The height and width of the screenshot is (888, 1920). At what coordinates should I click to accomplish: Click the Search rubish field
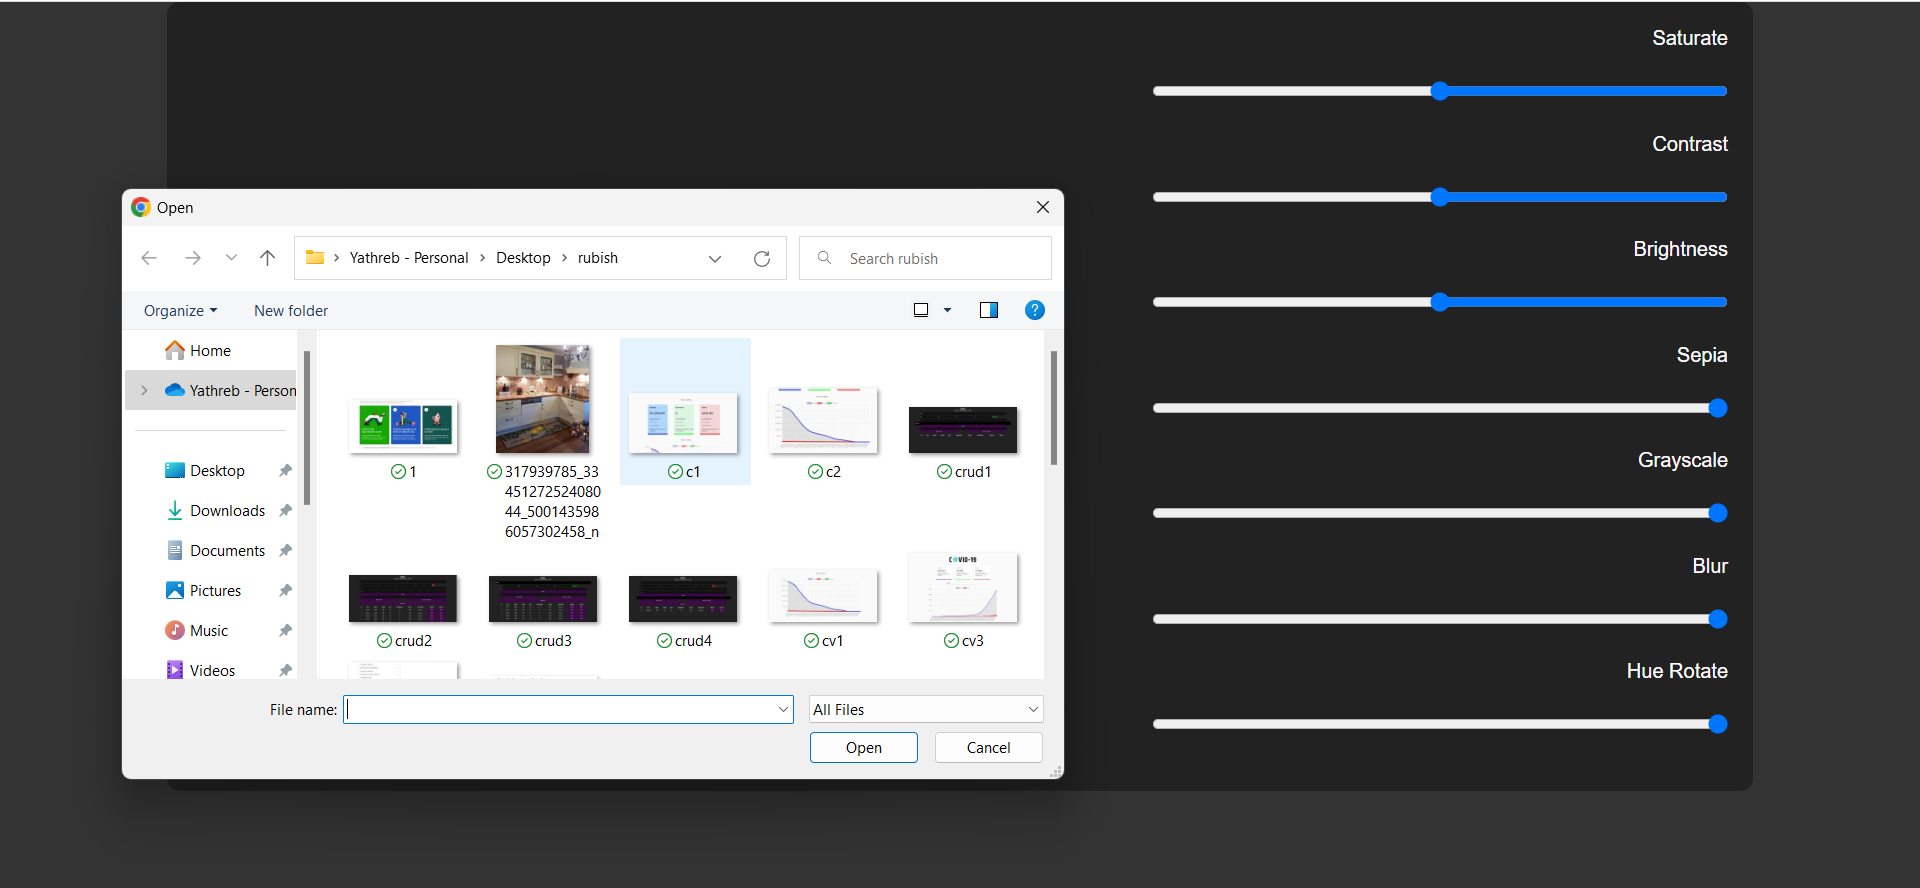(925, 258)
